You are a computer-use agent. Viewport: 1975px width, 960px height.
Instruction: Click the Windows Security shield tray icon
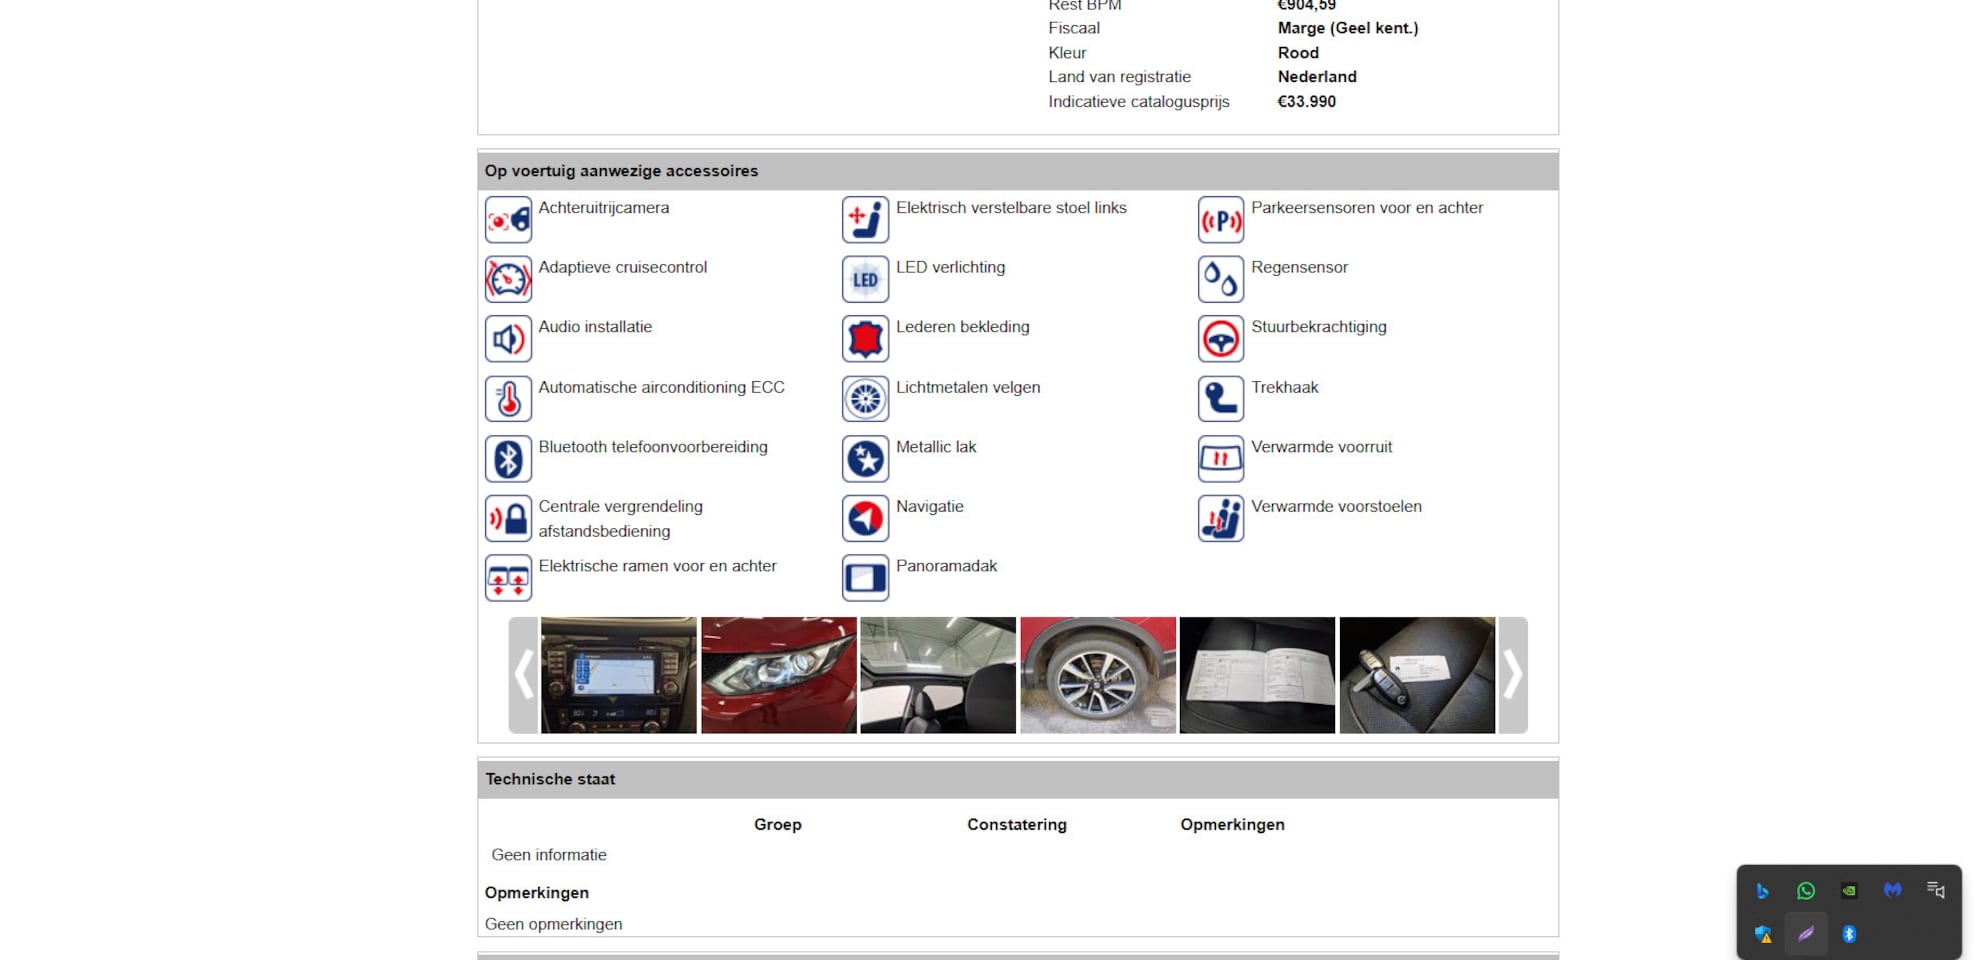(x=1762, y=934)
